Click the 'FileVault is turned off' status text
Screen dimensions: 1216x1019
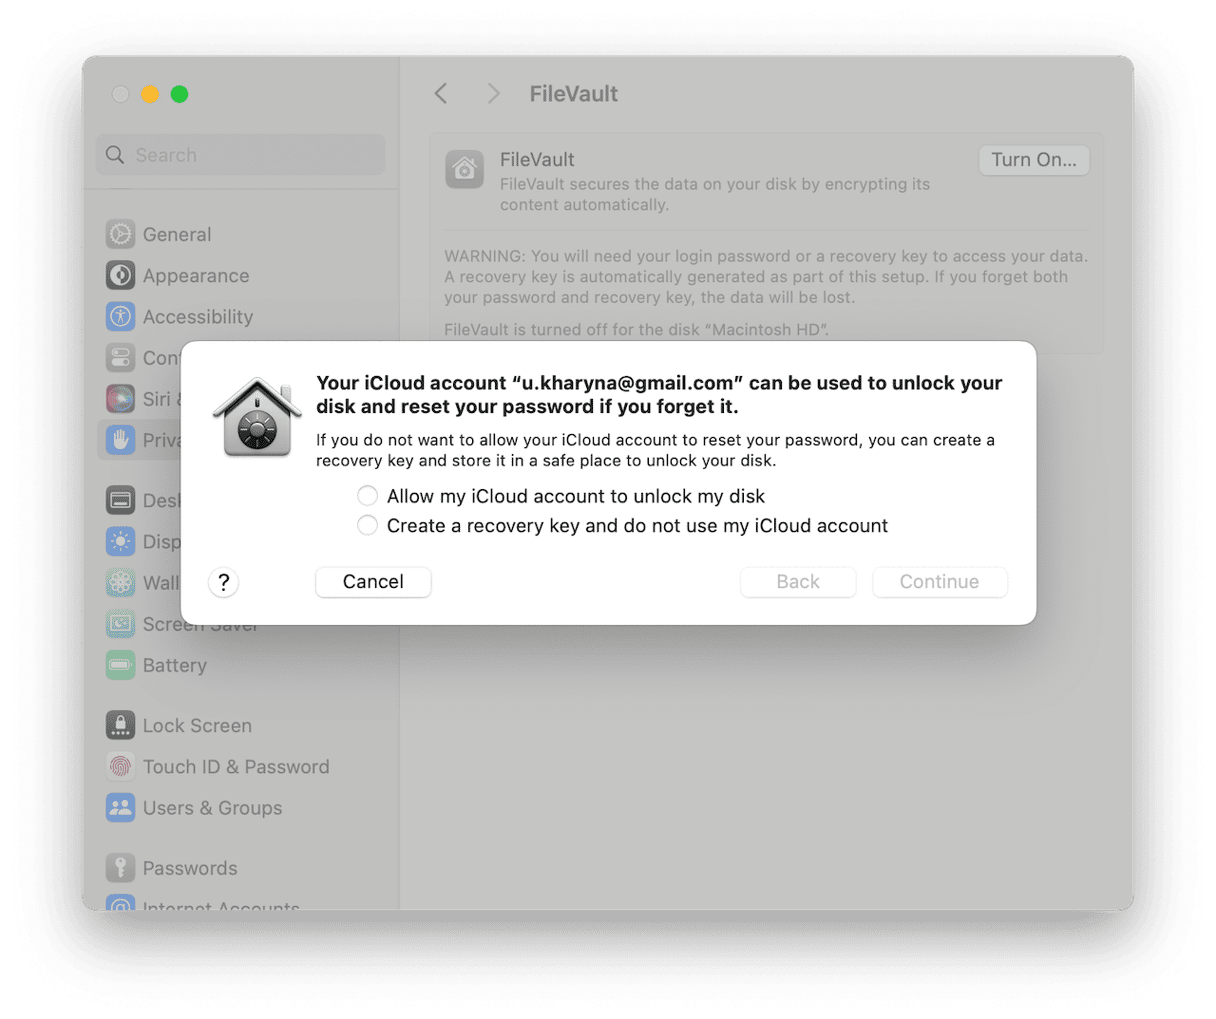coord(637,329)
